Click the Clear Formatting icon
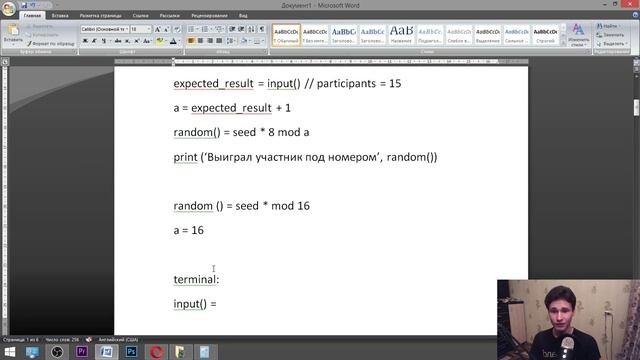The width and height of the screenshot is (640, 360). (178, 29)
